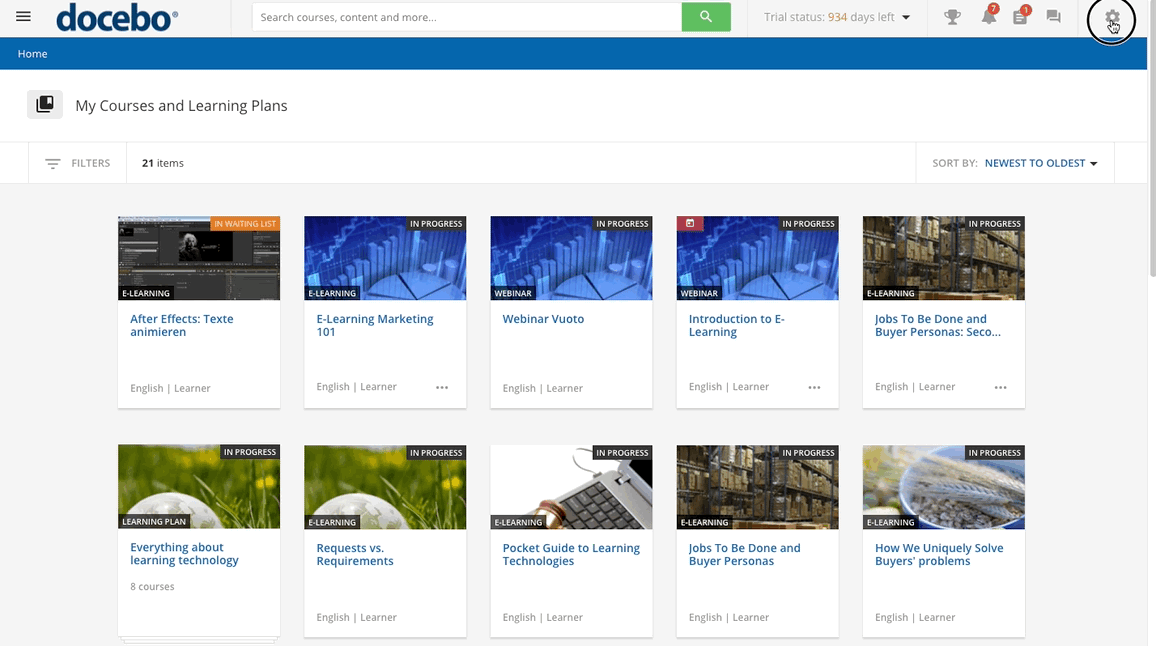Open the Sort By Newest to Oldest dropdown
The image size is (1156, 646).
coord(1041,163)
